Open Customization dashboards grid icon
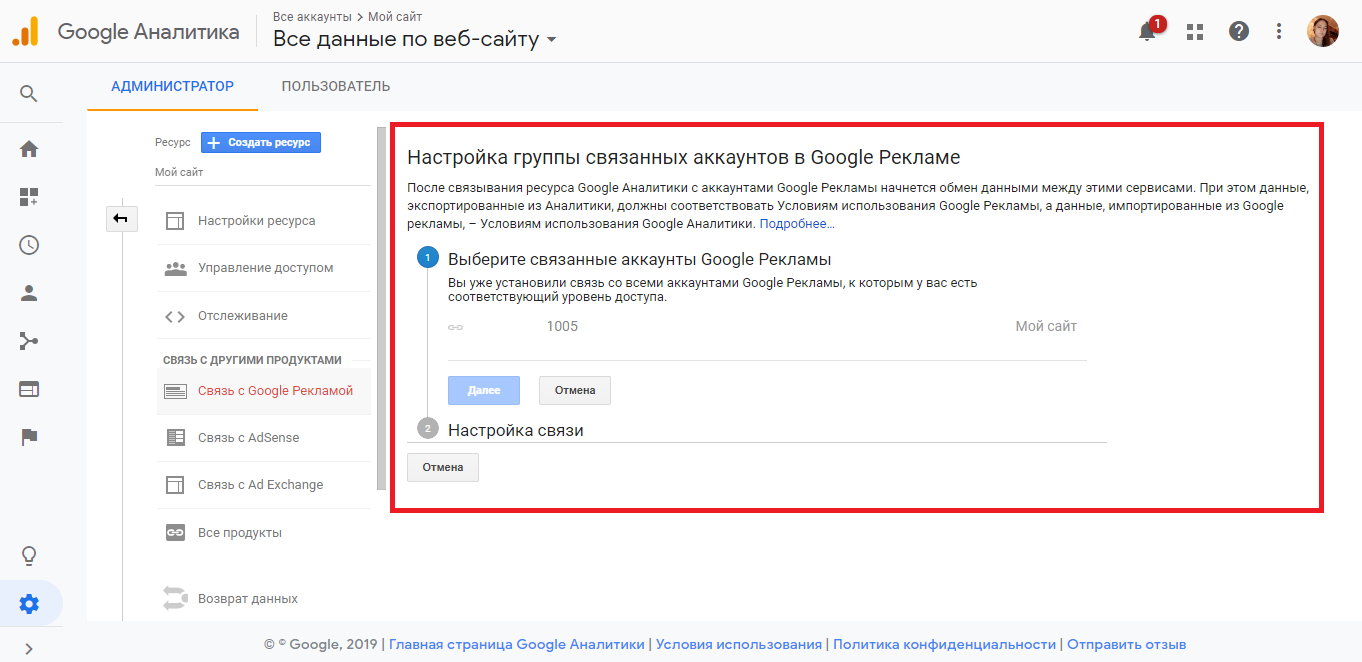Image resolution: width=1362 pixels, height=662 pixels. (29, 197)
